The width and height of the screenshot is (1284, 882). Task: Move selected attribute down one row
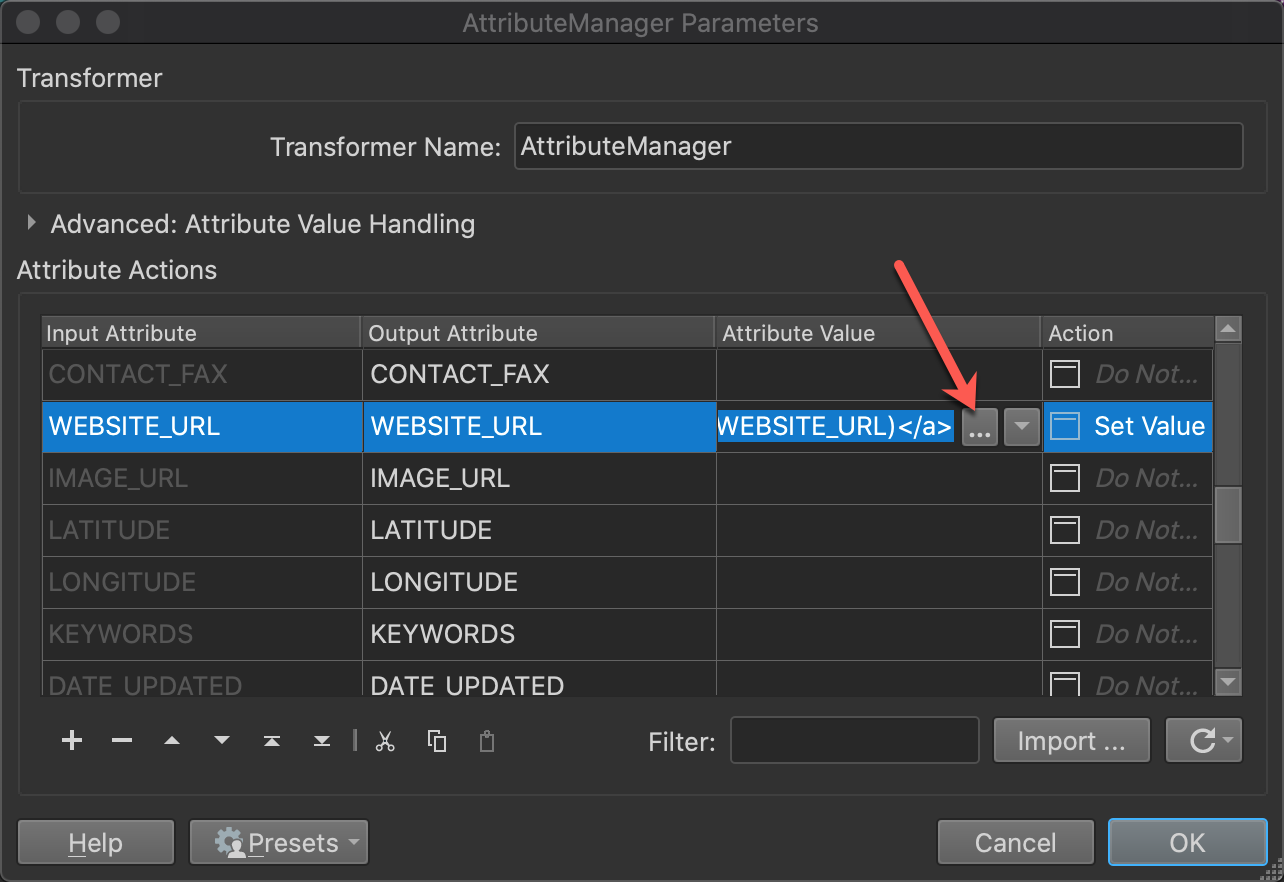(x=222, y=741)
